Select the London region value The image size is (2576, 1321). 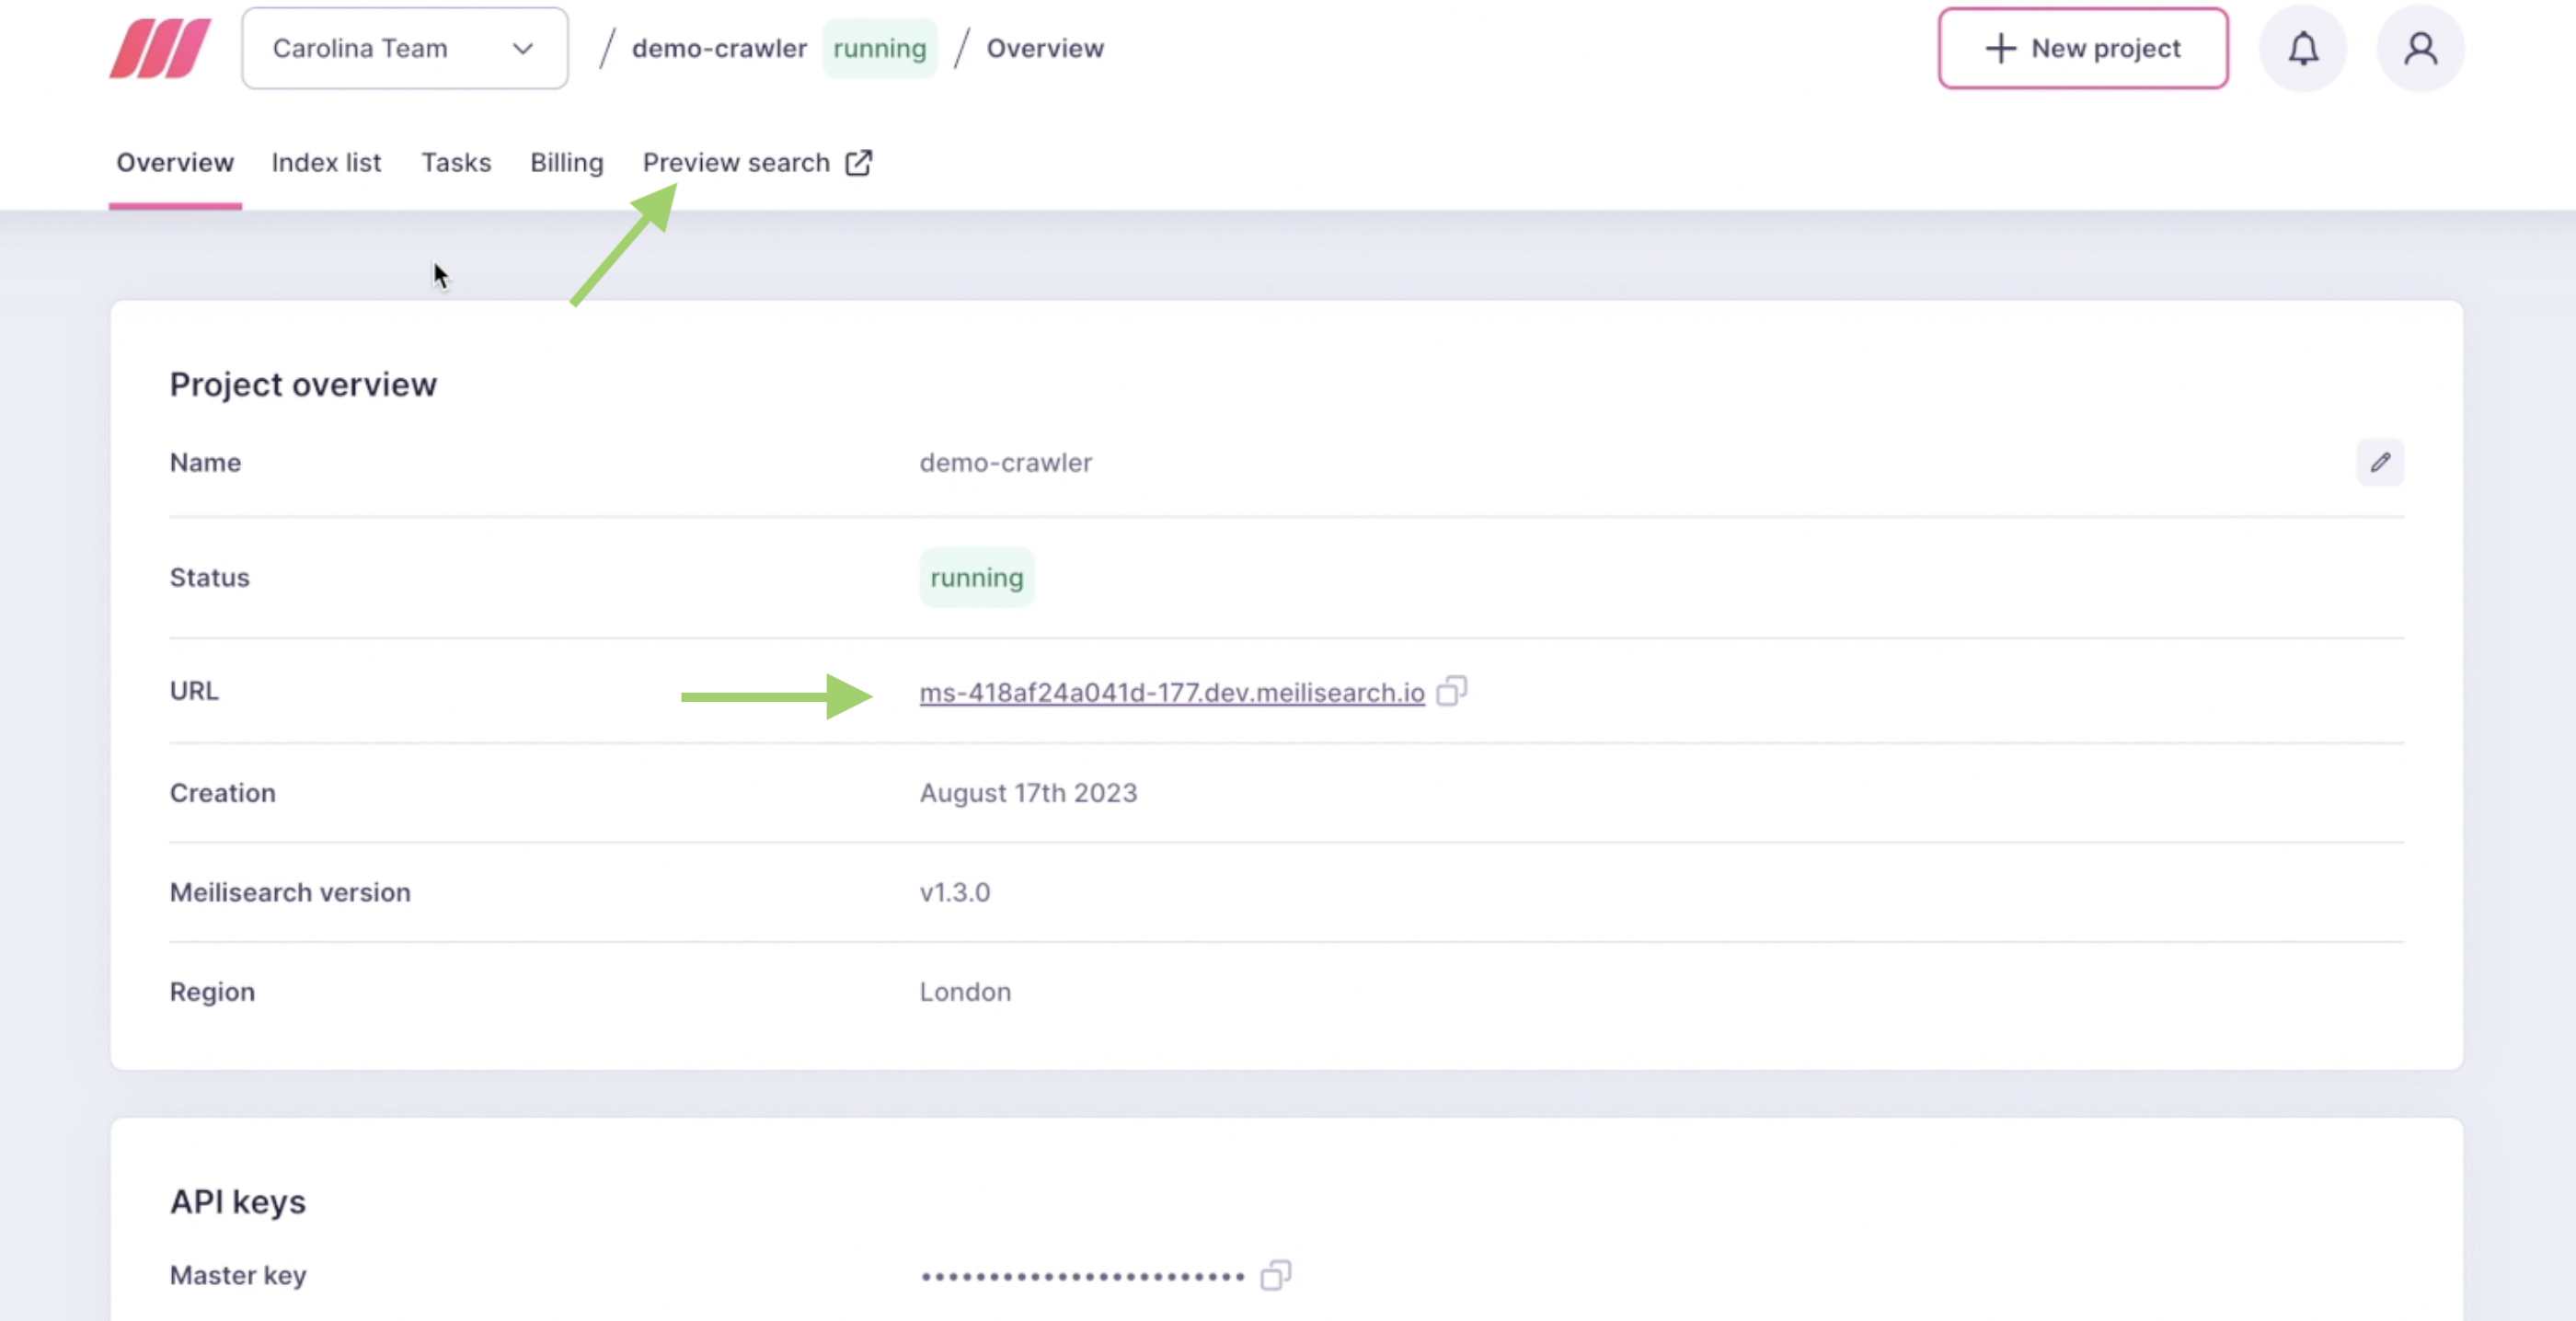pyautogui.click(x=965, y=991)
